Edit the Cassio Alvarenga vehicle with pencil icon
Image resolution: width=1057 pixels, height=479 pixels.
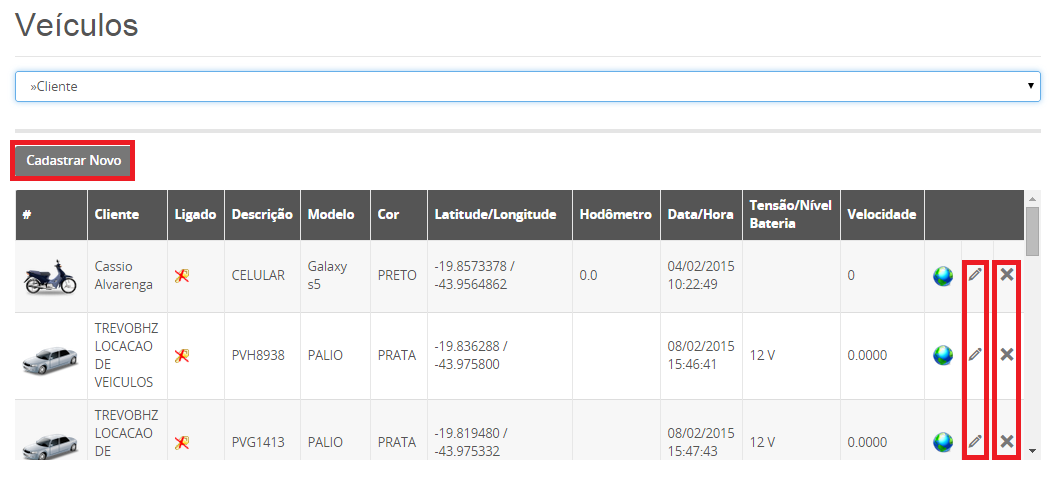tap(975, 274)
